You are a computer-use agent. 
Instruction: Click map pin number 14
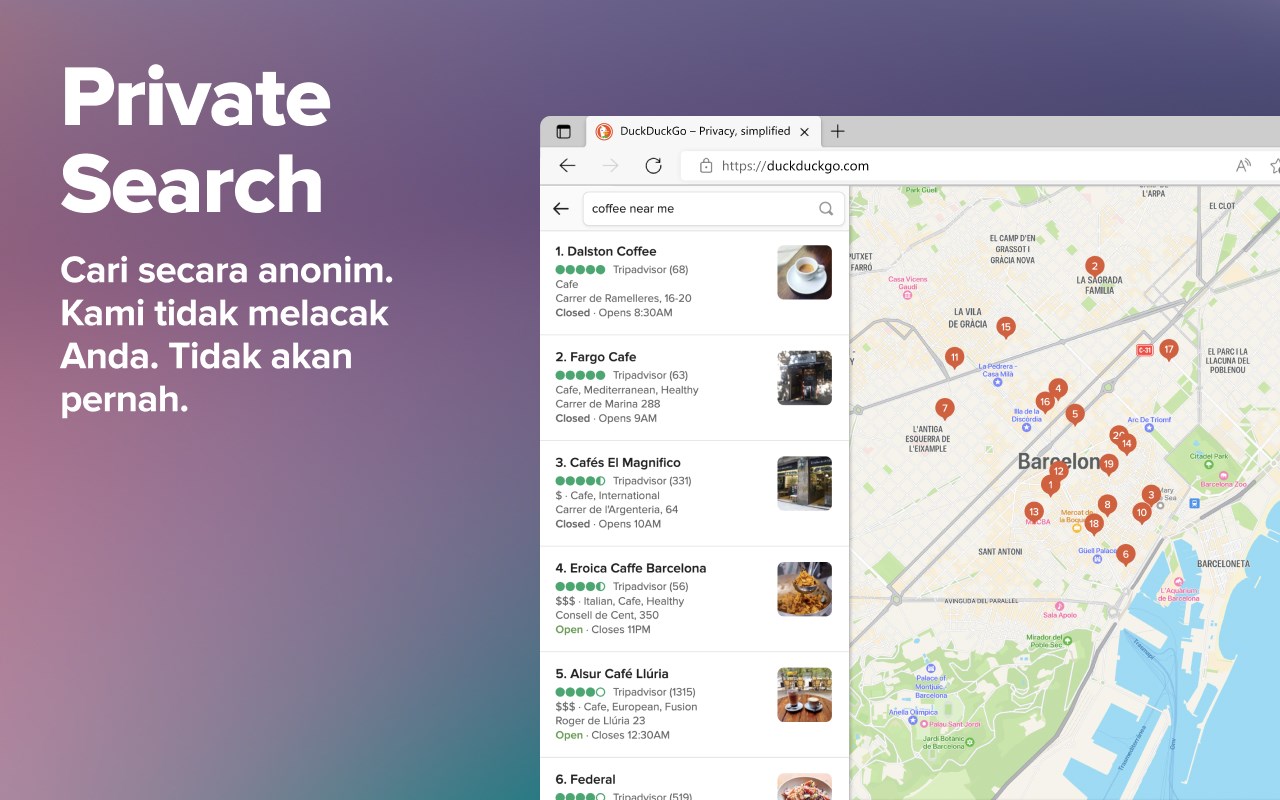[1127, 443]
